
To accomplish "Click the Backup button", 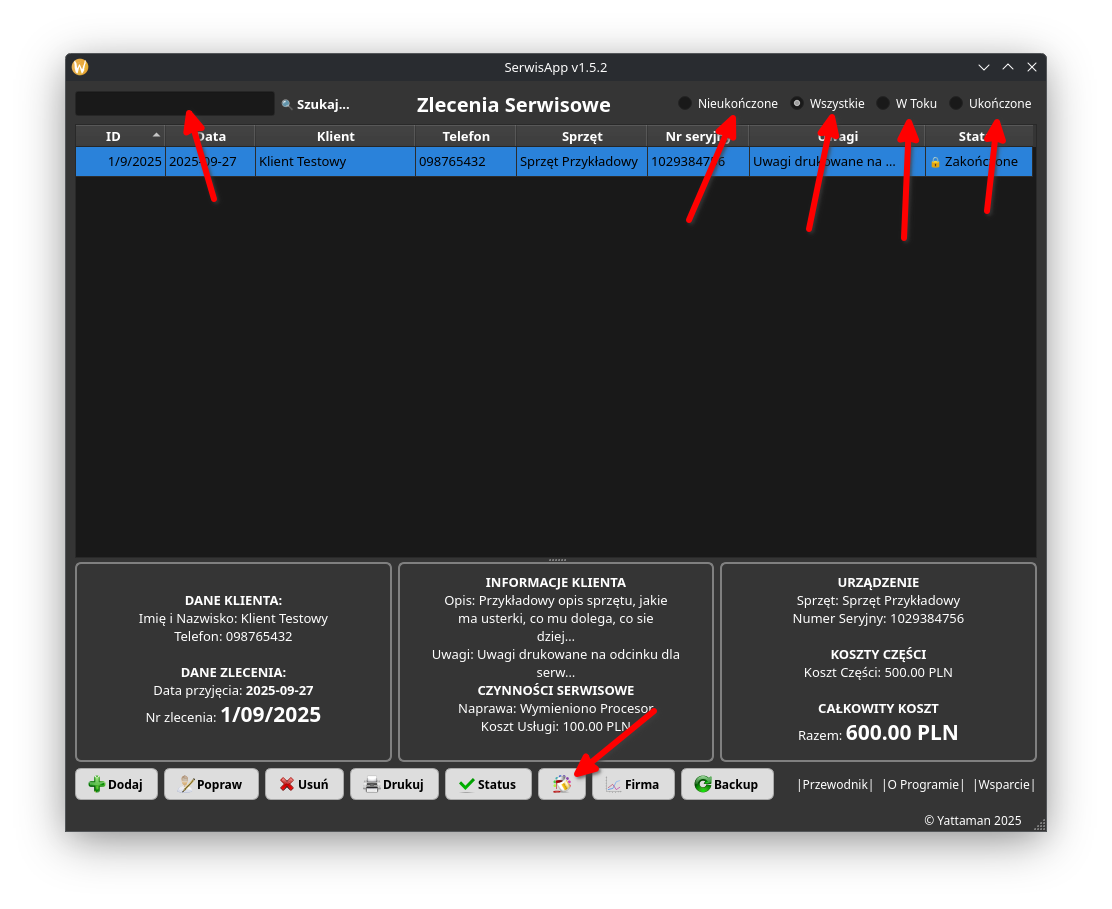I will tap(727, 785).
